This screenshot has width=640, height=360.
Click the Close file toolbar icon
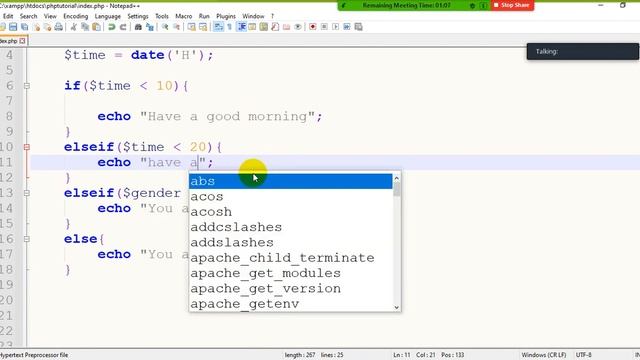(x=37, y=27)
